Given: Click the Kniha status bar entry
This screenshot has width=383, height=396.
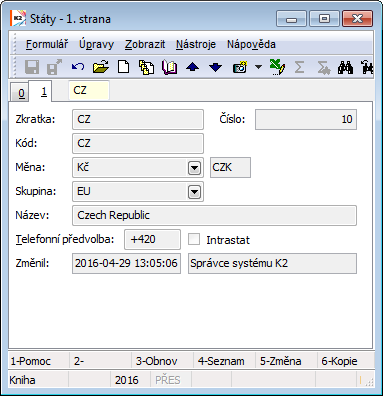Looking at the screenshot, I should tap(38, 380).
